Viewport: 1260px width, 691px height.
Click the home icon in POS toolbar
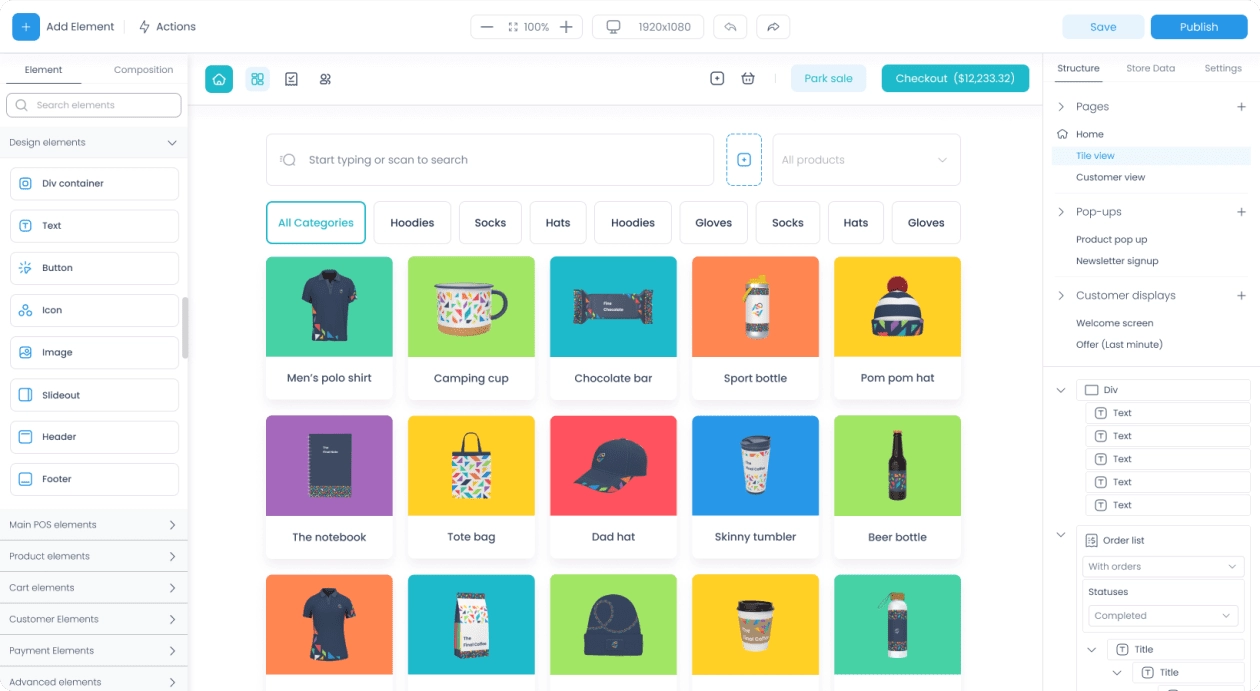(x=219, y=79)
